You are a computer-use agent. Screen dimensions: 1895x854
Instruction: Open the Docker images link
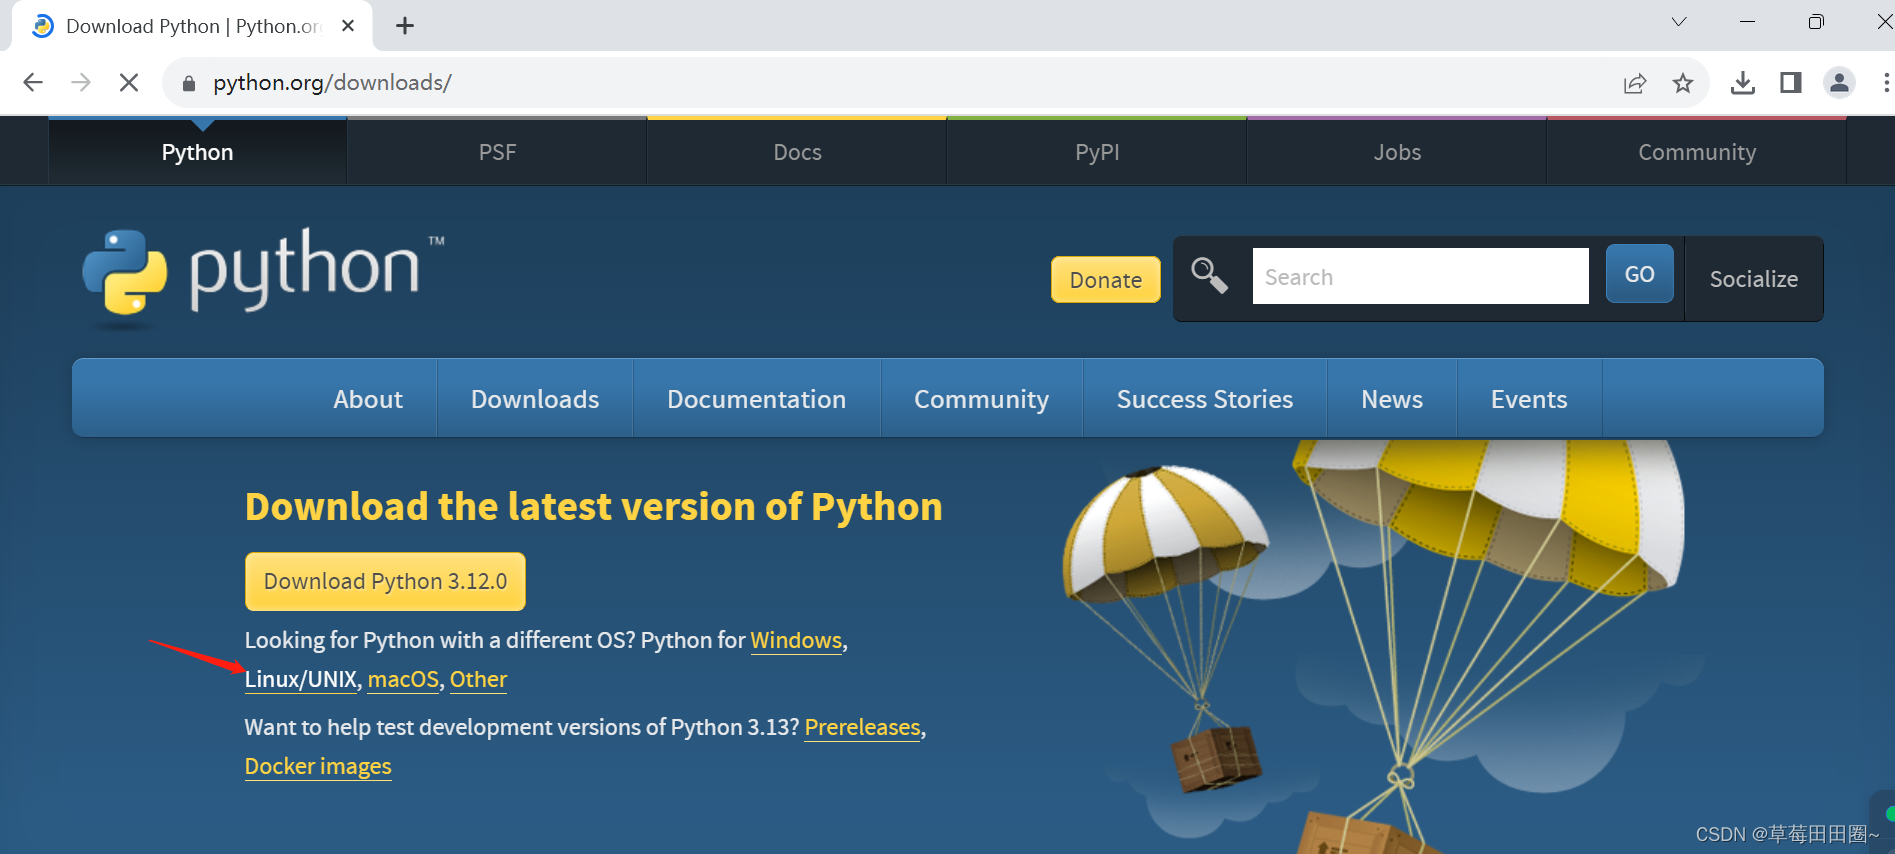tap(318, 766)
